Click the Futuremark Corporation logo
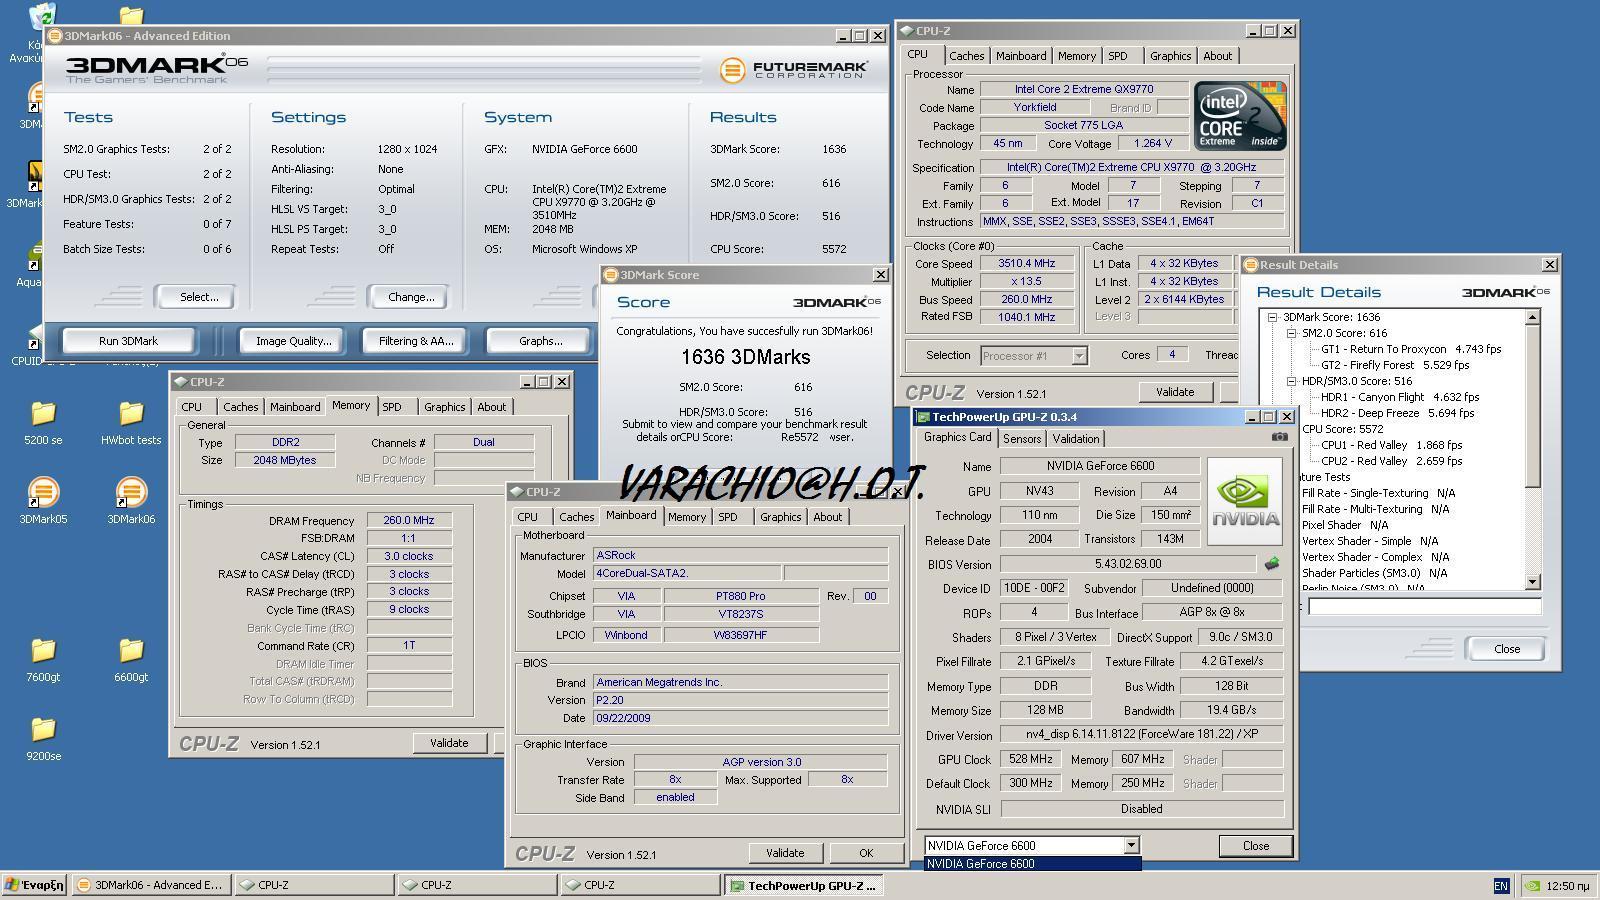Image resolution: width=1600 pixels, height=900 pixels. click(x=794, y=70)
